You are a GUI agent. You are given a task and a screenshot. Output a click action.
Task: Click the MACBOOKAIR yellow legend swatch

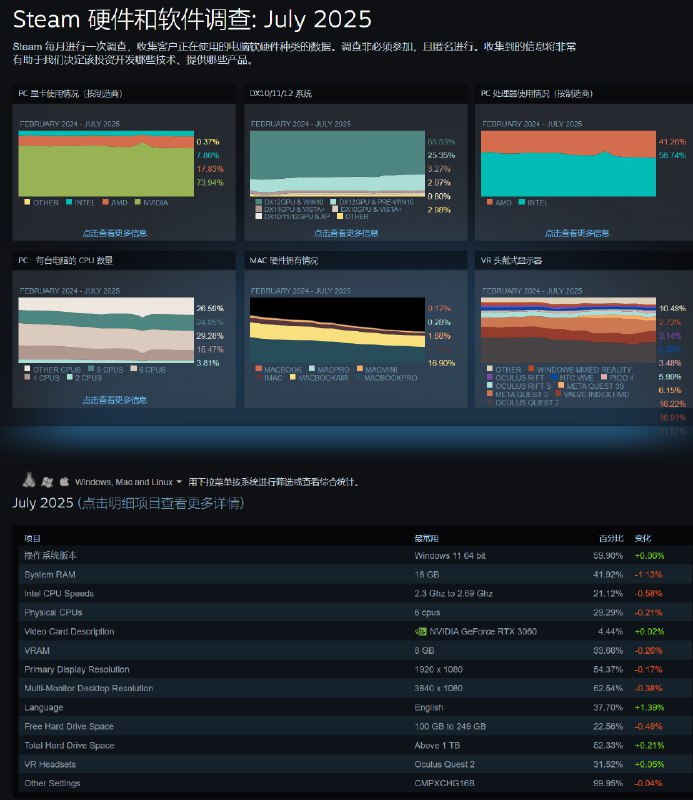pos(292,377)
